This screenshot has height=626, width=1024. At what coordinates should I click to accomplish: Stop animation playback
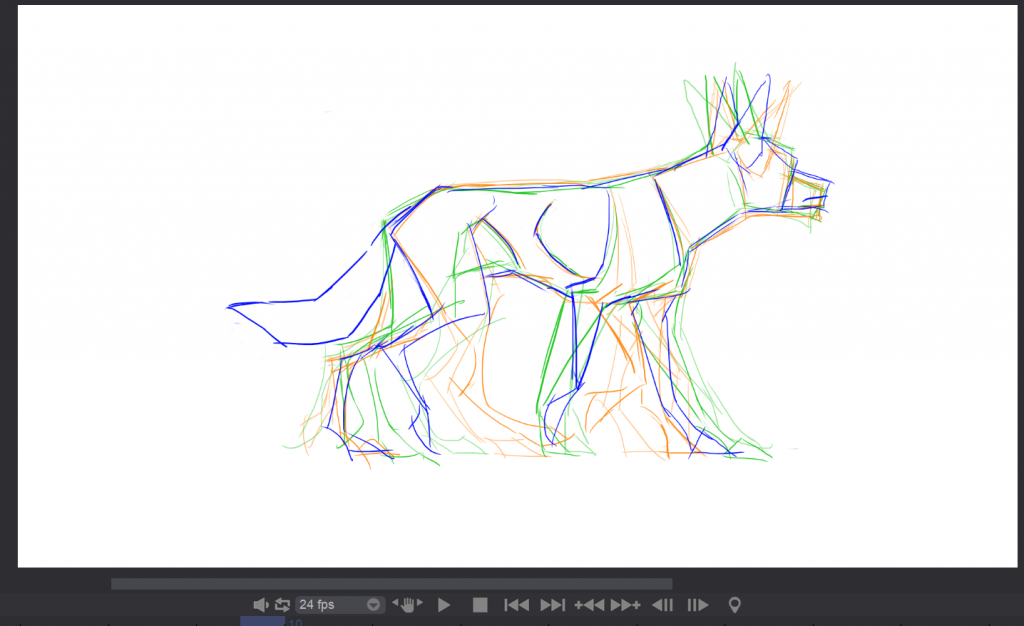480,605
